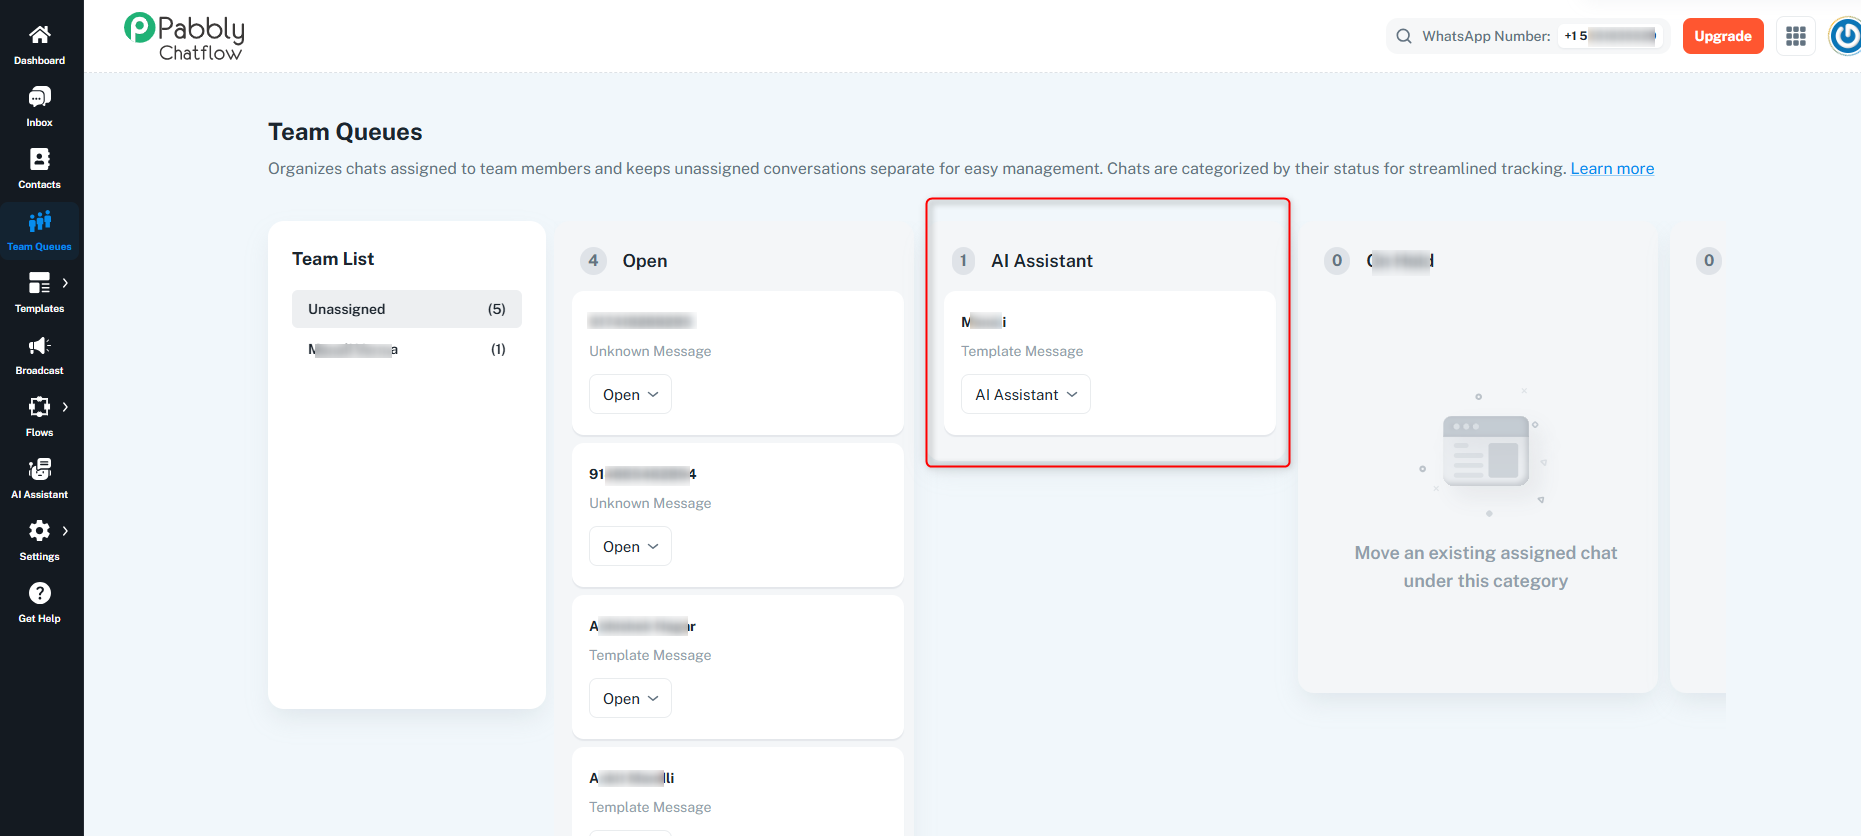Open the Settings gear icon

tap(40, 531)
